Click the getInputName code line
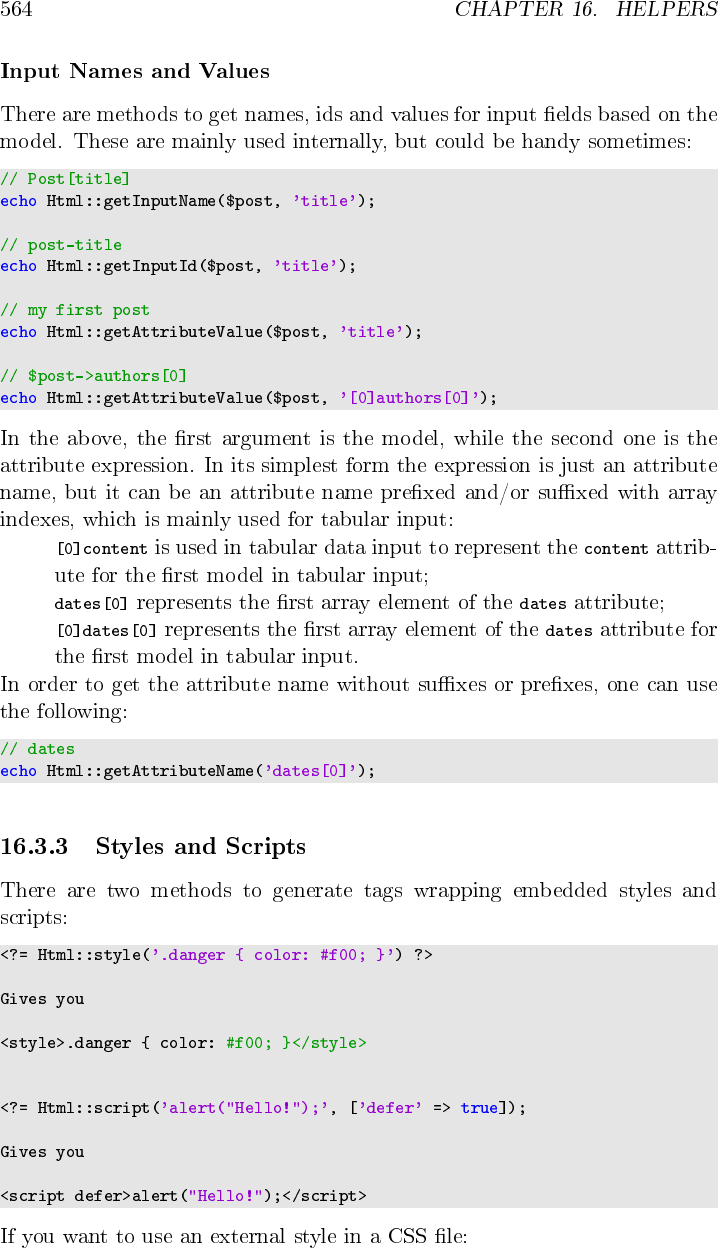This screenshot has width=718, height=1248. [x=188, y=201]
